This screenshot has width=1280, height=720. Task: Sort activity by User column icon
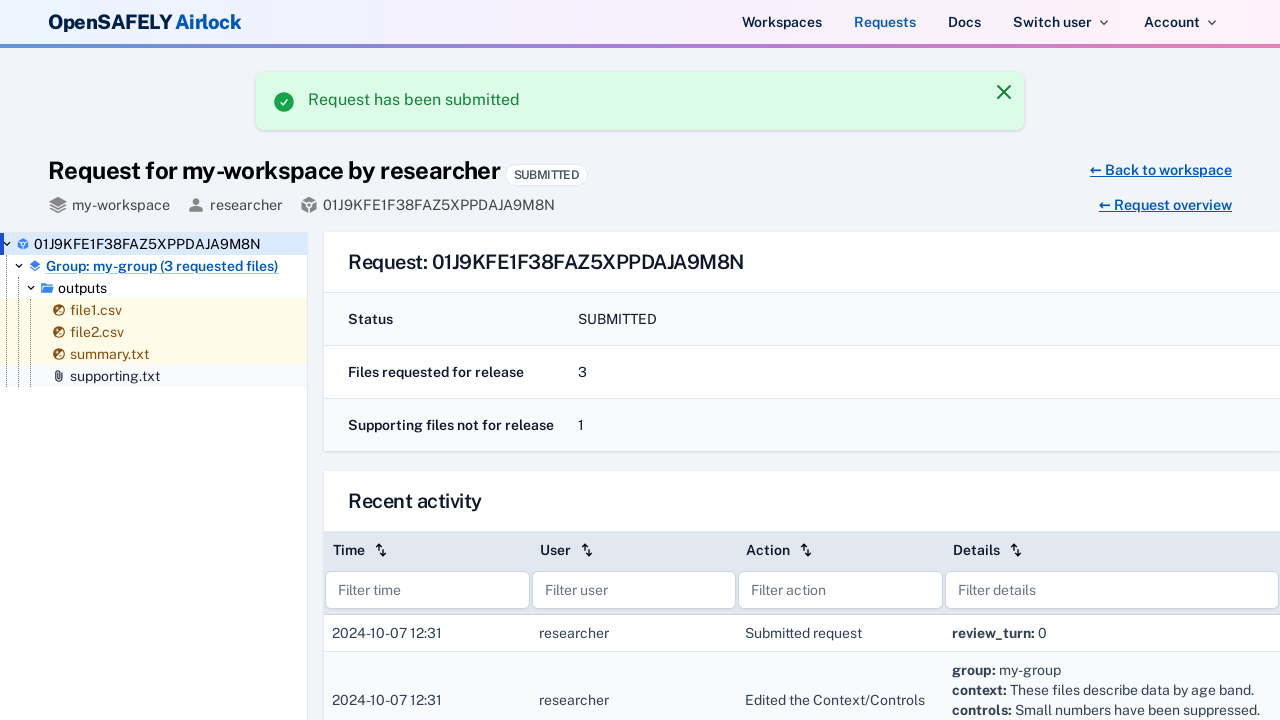pos(587,550)
